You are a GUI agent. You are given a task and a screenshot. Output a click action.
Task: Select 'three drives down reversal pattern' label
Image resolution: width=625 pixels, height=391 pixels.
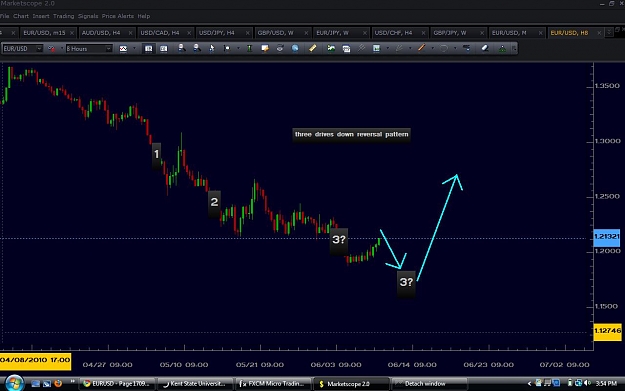coord(351,134)
